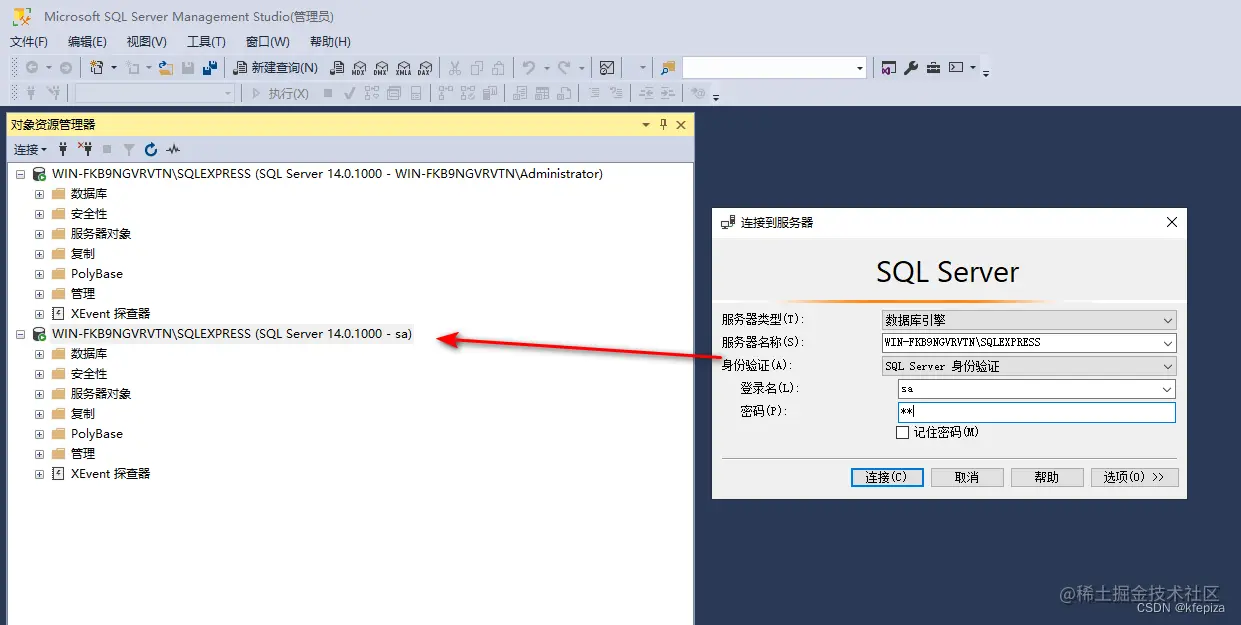Expand 安全性 under the Administrator connection
The width and height of the screenshot is (1241, 625).
[39, 214]
